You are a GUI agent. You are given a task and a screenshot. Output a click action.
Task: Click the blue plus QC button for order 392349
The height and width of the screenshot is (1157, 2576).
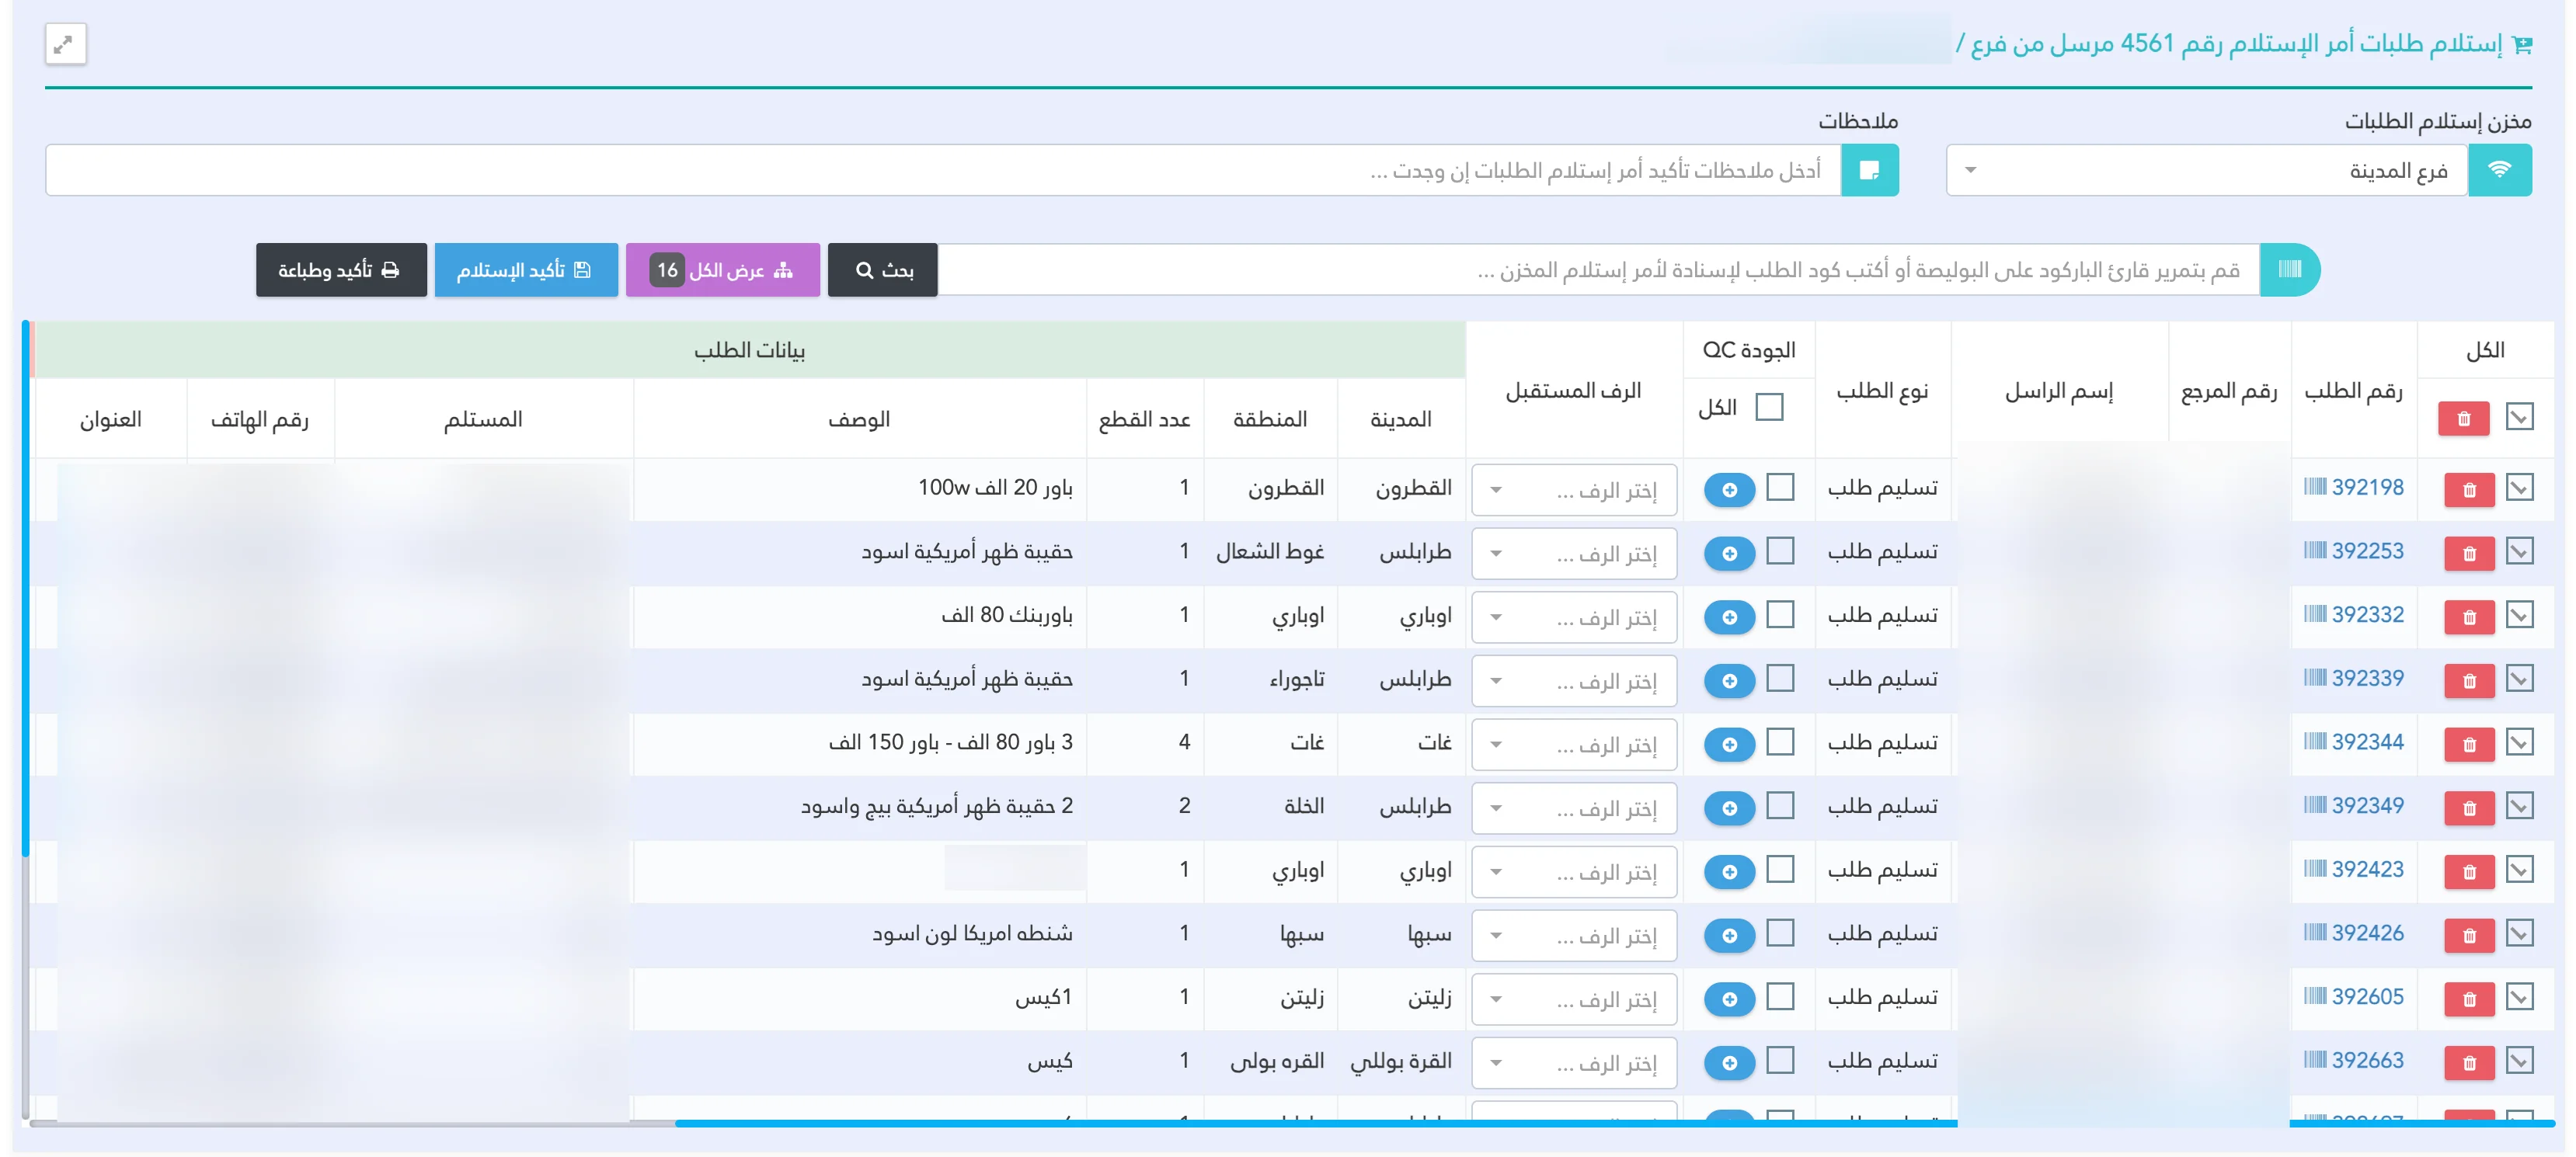(1729, 808)
